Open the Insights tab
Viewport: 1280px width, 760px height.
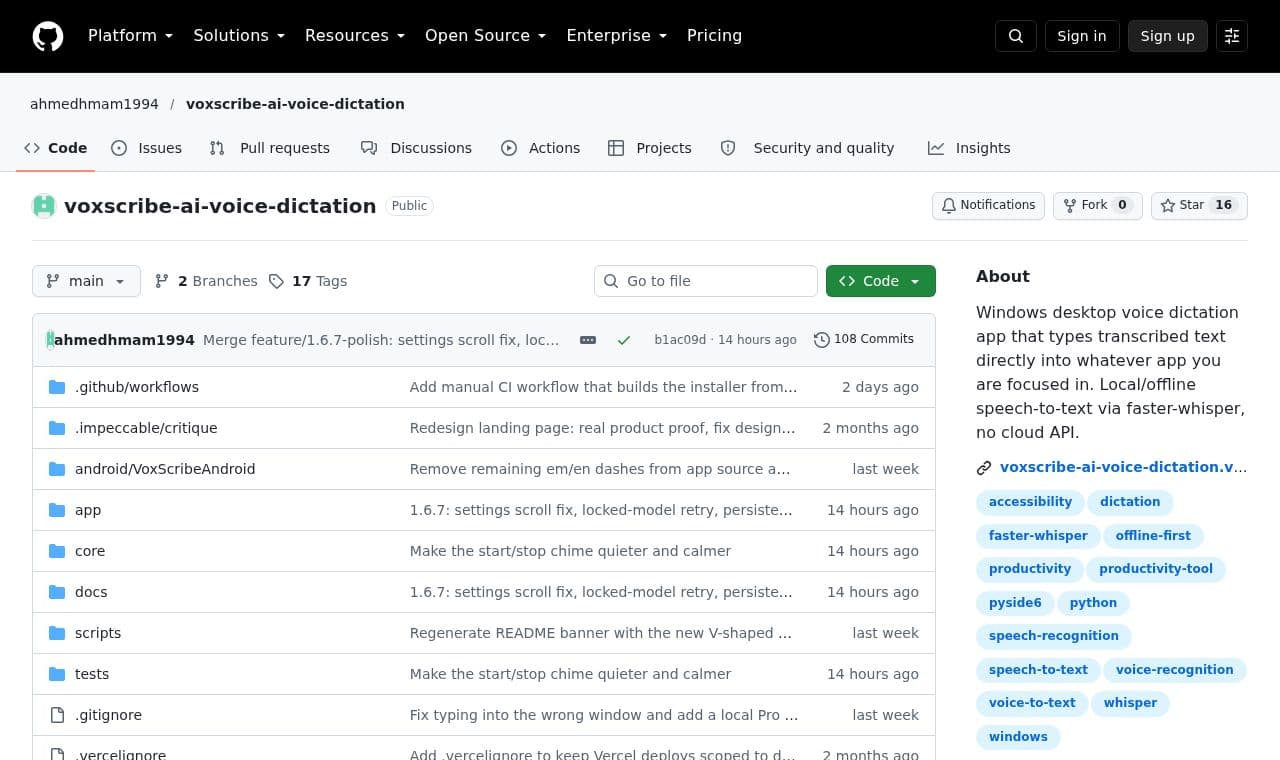click(x=969, y=148)
